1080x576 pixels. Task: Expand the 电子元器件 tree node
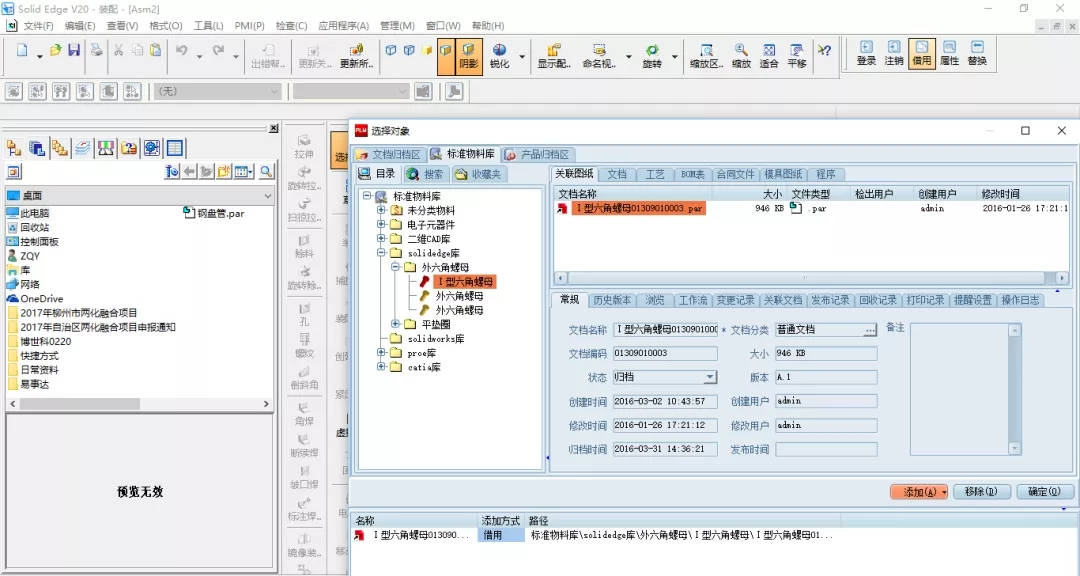pyautogui.click(x=381, y=225)
